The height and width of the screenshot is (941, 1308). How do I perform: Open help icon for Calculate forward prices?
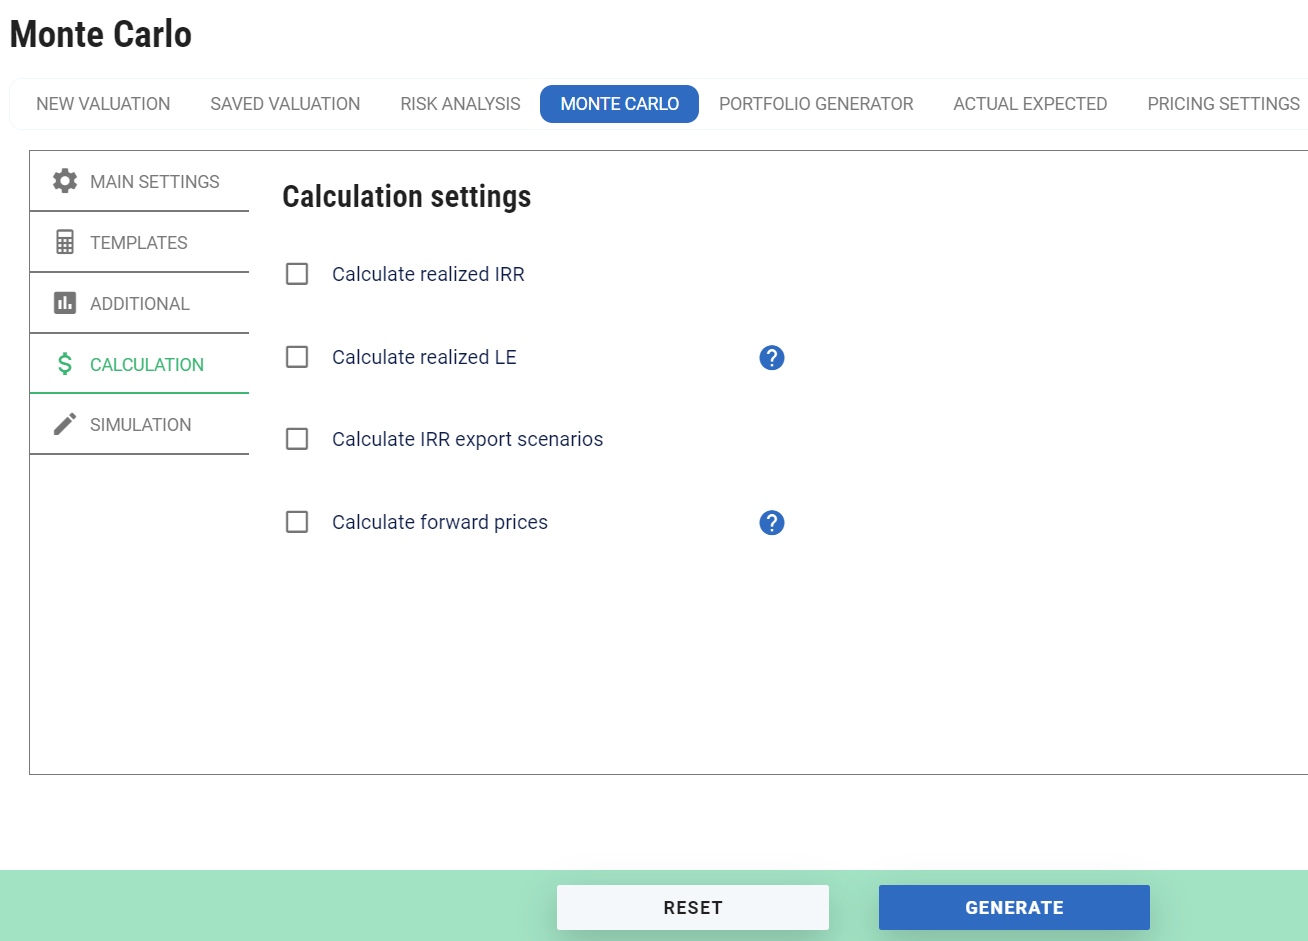[771, 522]
